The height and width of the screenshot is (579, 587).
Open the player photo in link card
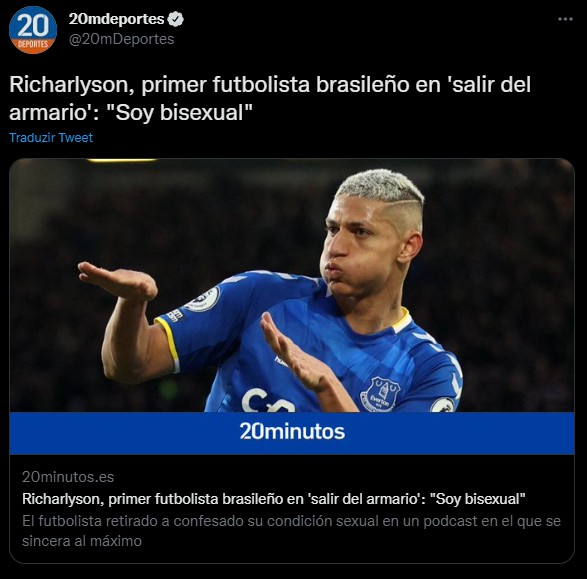click(x=292, y=285)
